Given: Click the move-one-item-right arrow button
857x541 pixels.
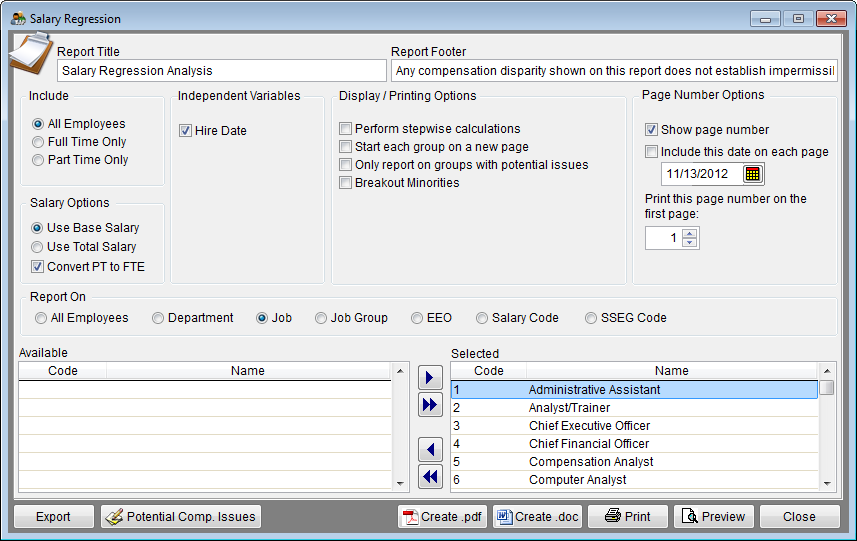Looking at the screenshot, I should 430,378.
